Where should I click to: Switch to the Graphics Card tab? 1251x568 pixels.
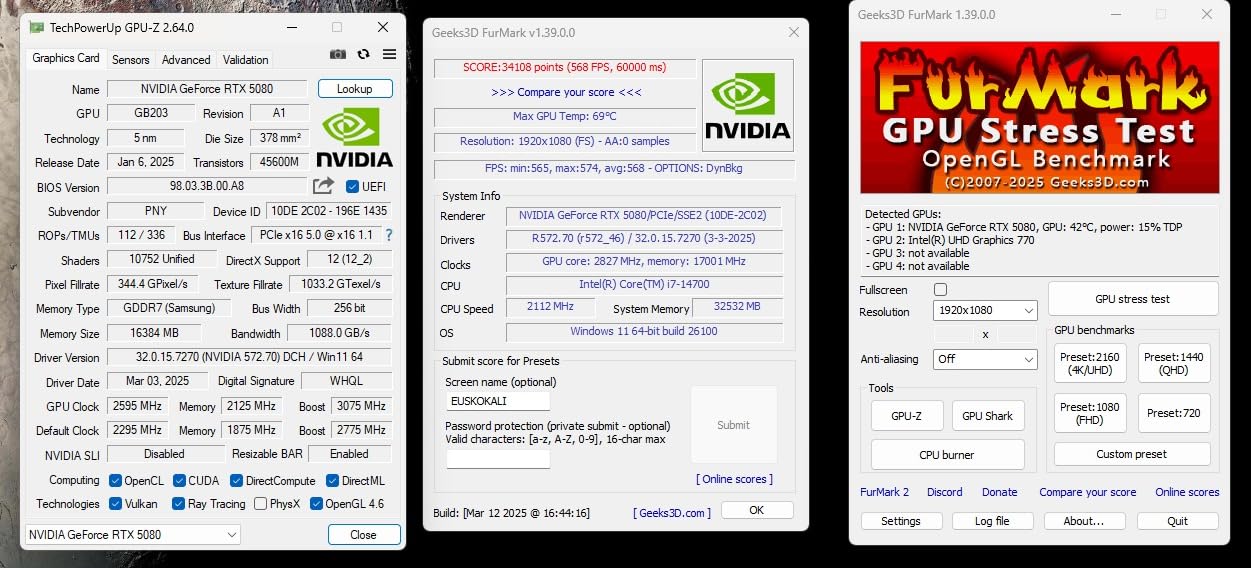coord(66,58)
